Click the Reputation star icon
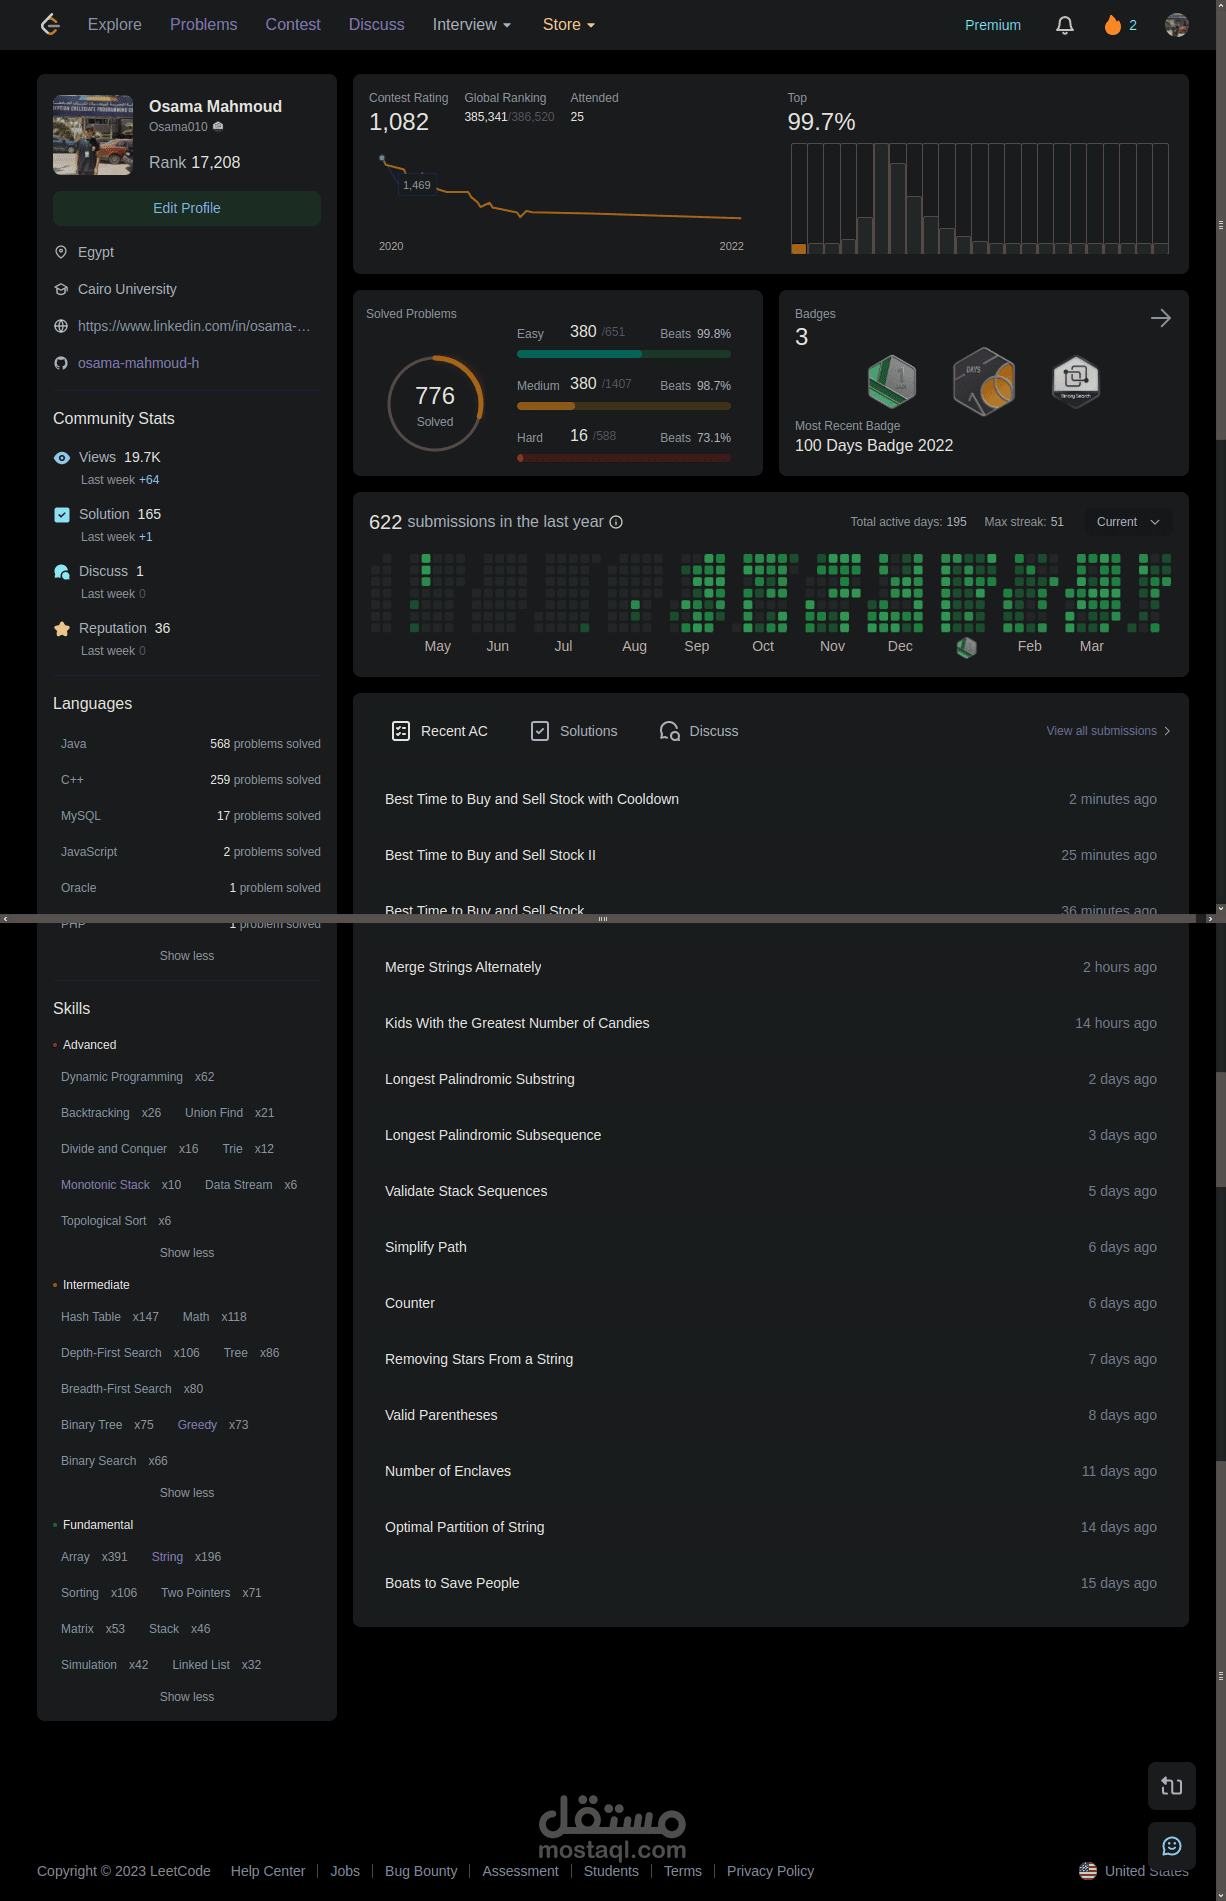Viewport: 1226px width, 1901px height. (x=62, y=628)
